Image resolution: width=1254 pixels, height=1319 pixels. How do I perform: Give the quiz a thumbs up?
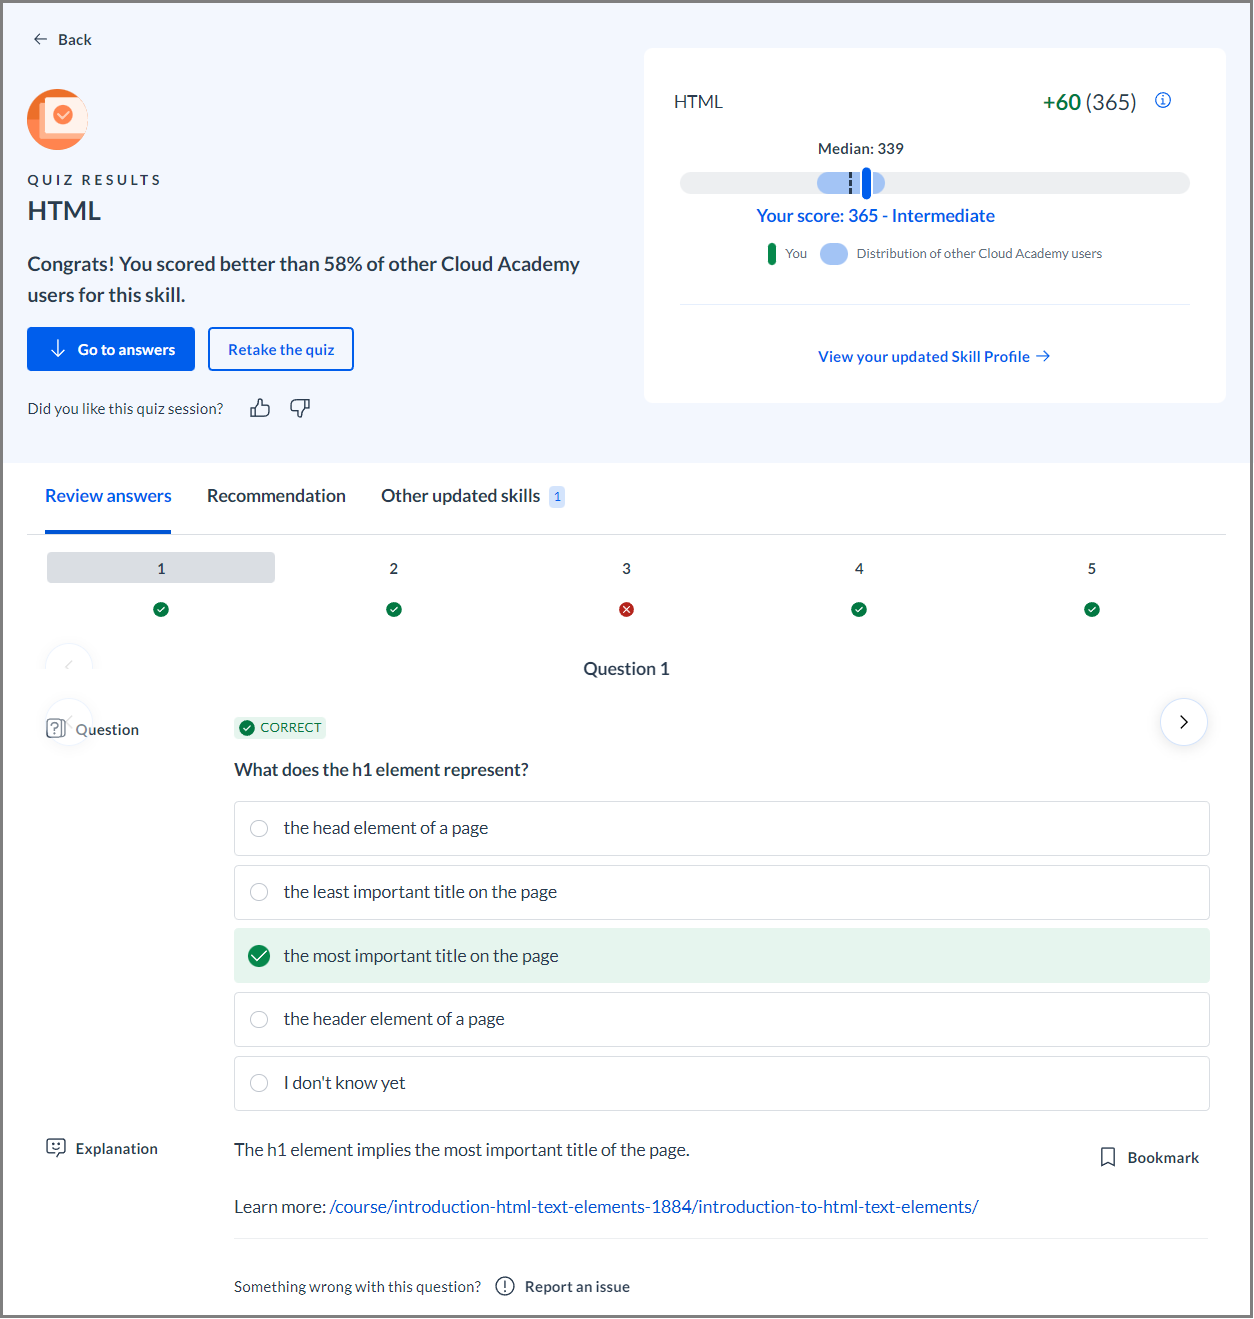pyautogui.click(x=260, y=408)
